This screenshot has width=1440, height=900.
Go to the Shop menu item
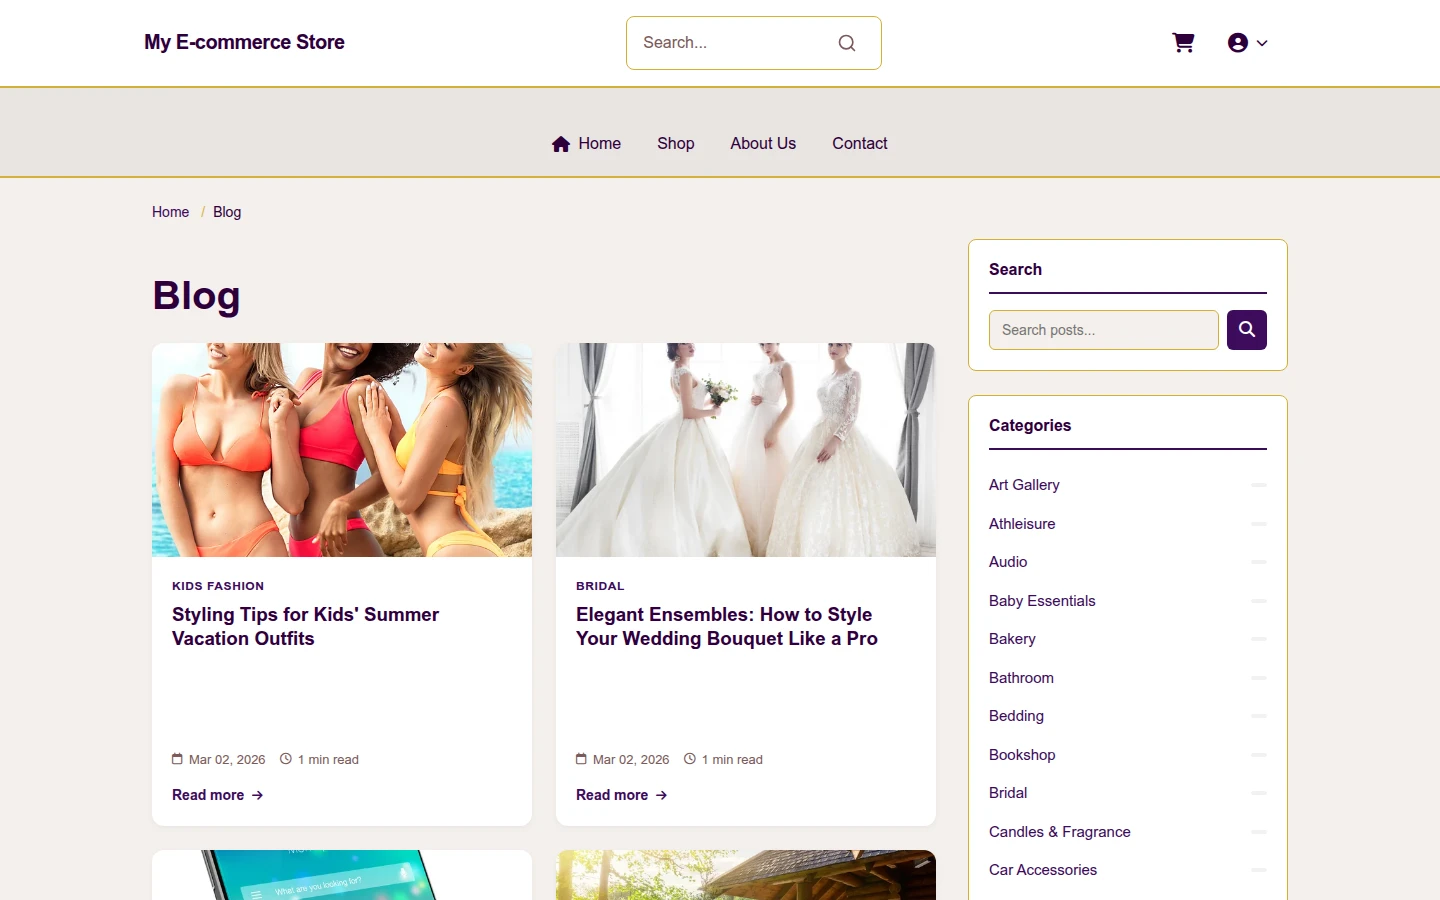(676, 144)
